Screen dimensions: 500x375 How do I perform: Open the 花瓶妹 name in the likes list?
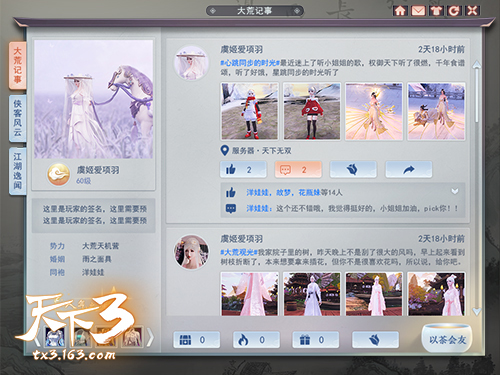click(x=309, y=192)
